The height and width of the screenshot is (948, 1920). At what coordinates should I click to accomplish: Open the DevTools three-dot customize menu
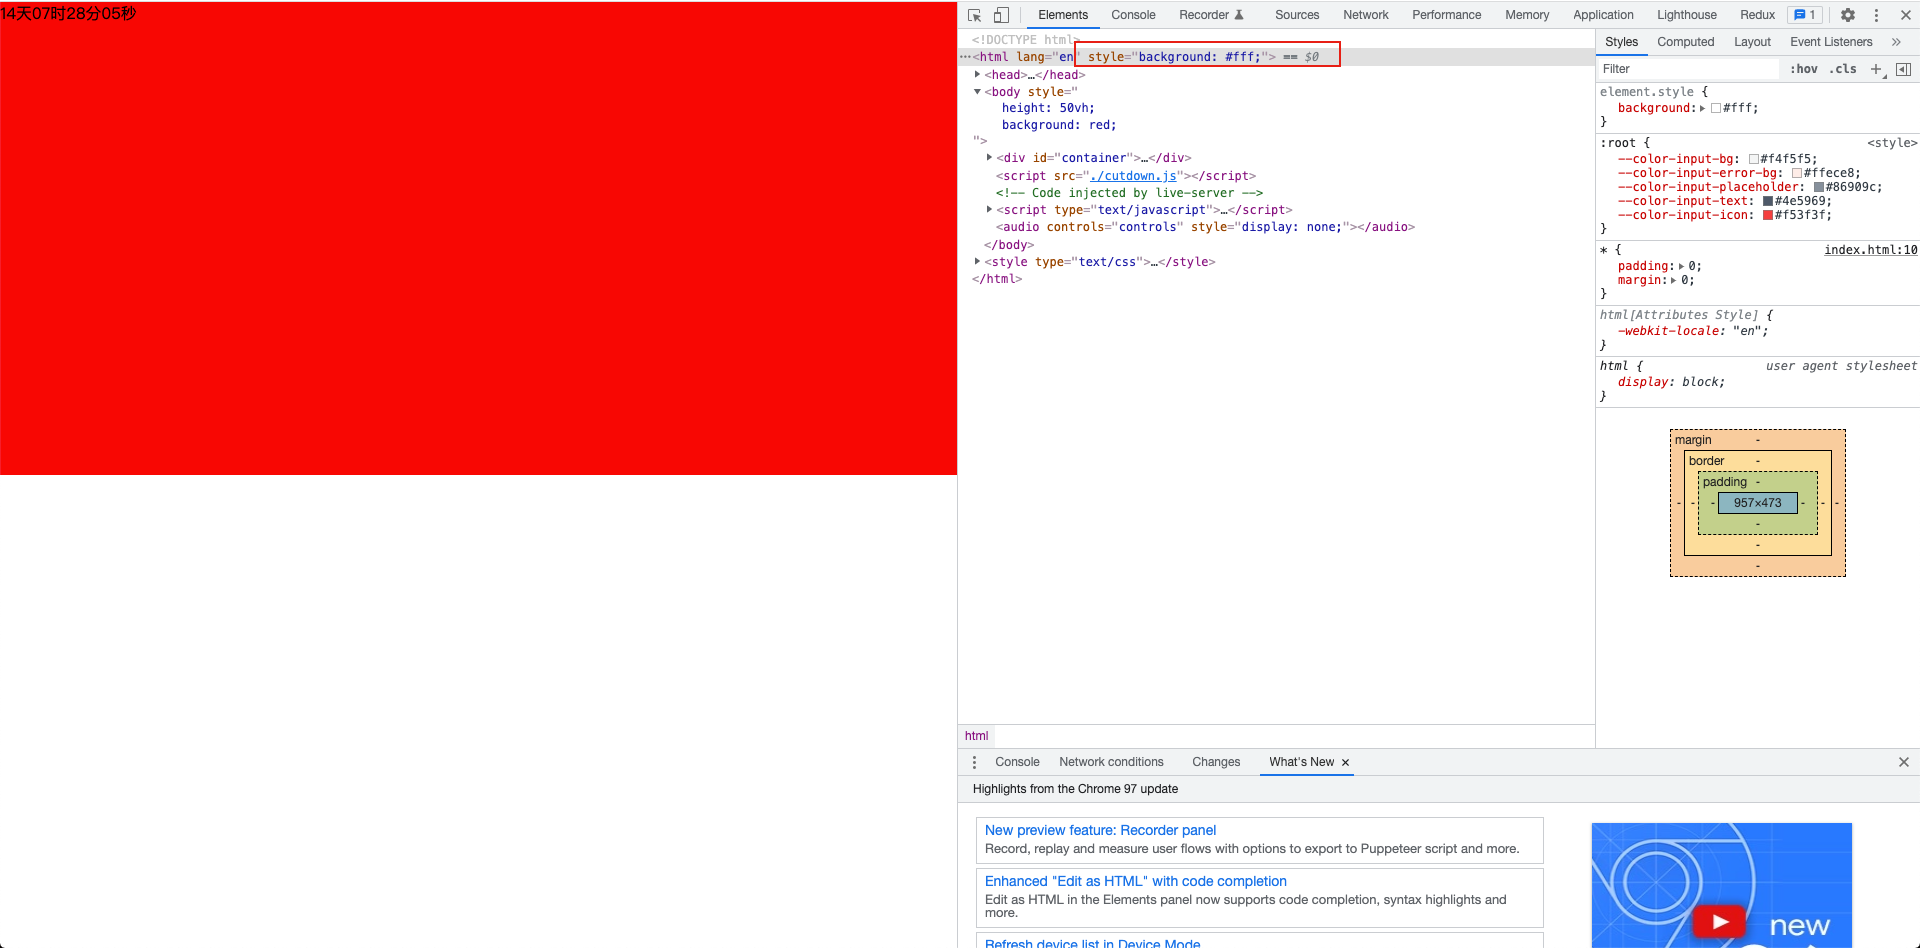click(1876, 15)
